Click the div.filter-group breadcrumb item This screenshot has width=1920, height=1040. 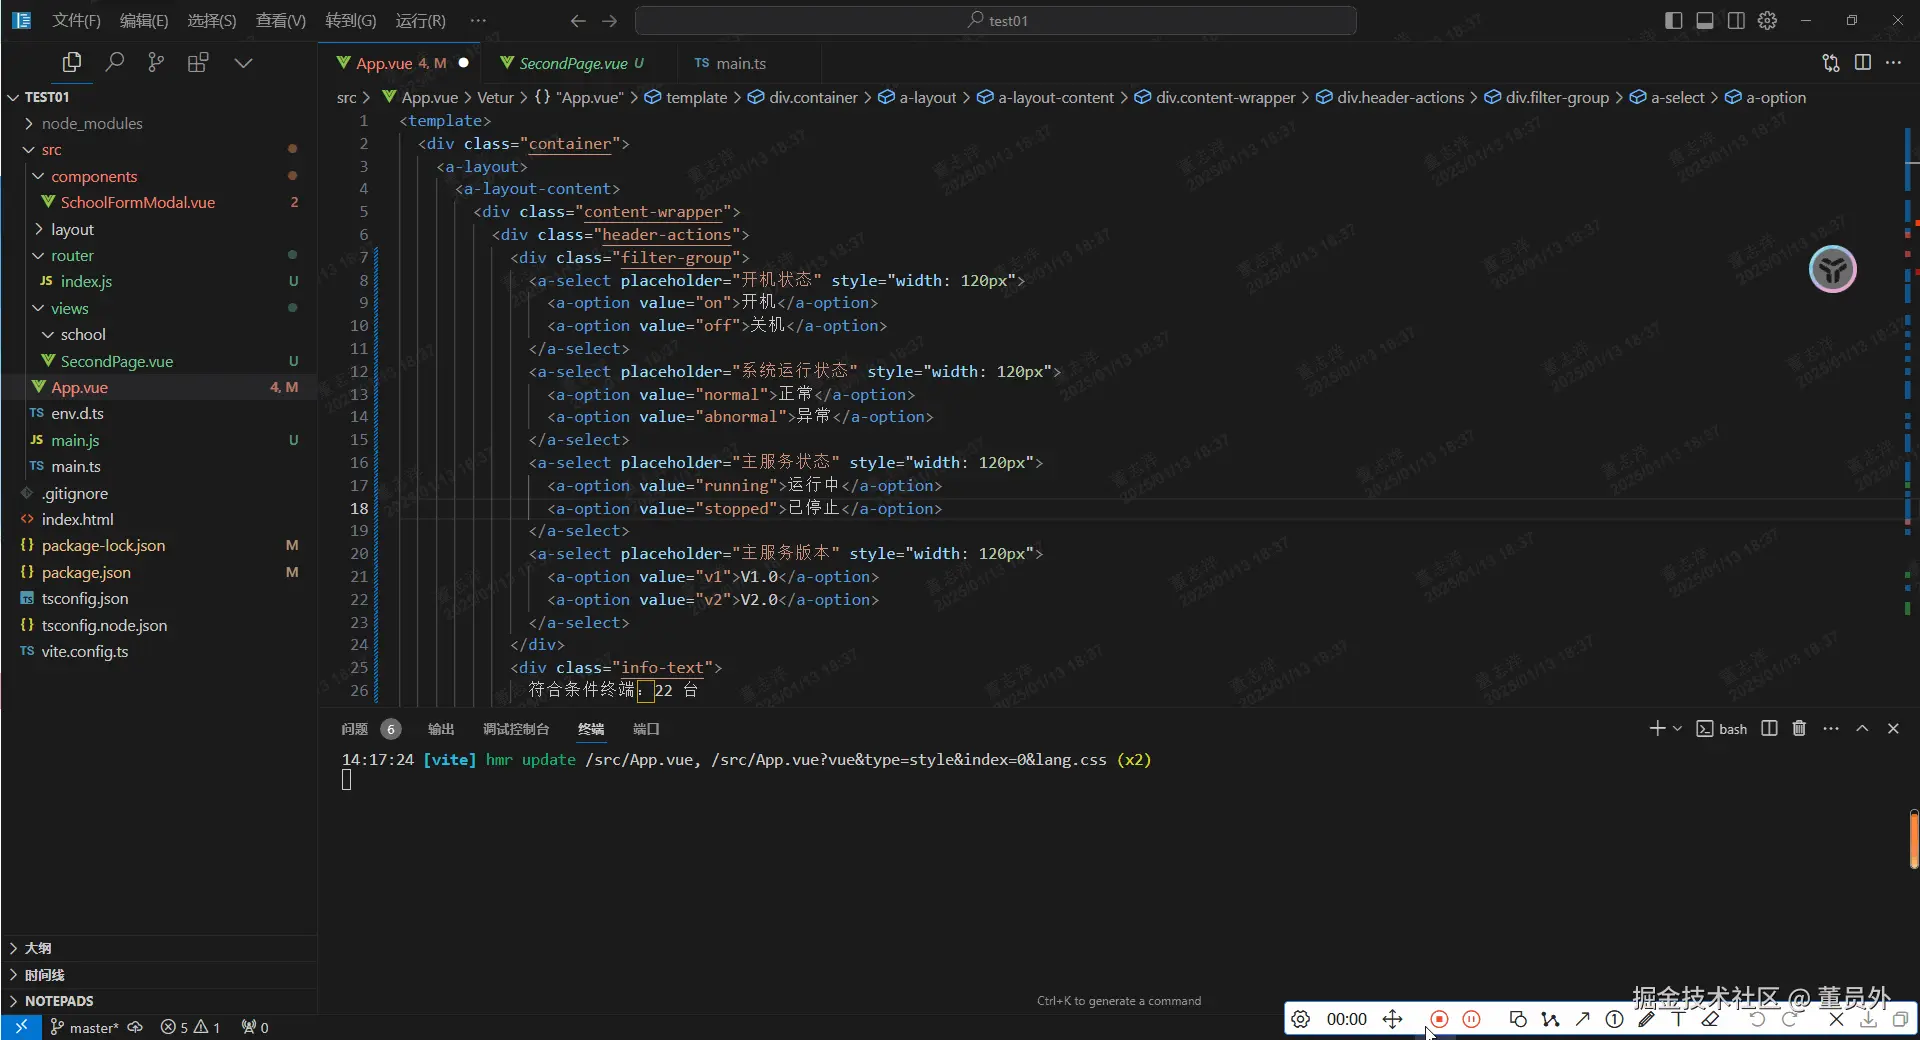tap(1546, 97)
